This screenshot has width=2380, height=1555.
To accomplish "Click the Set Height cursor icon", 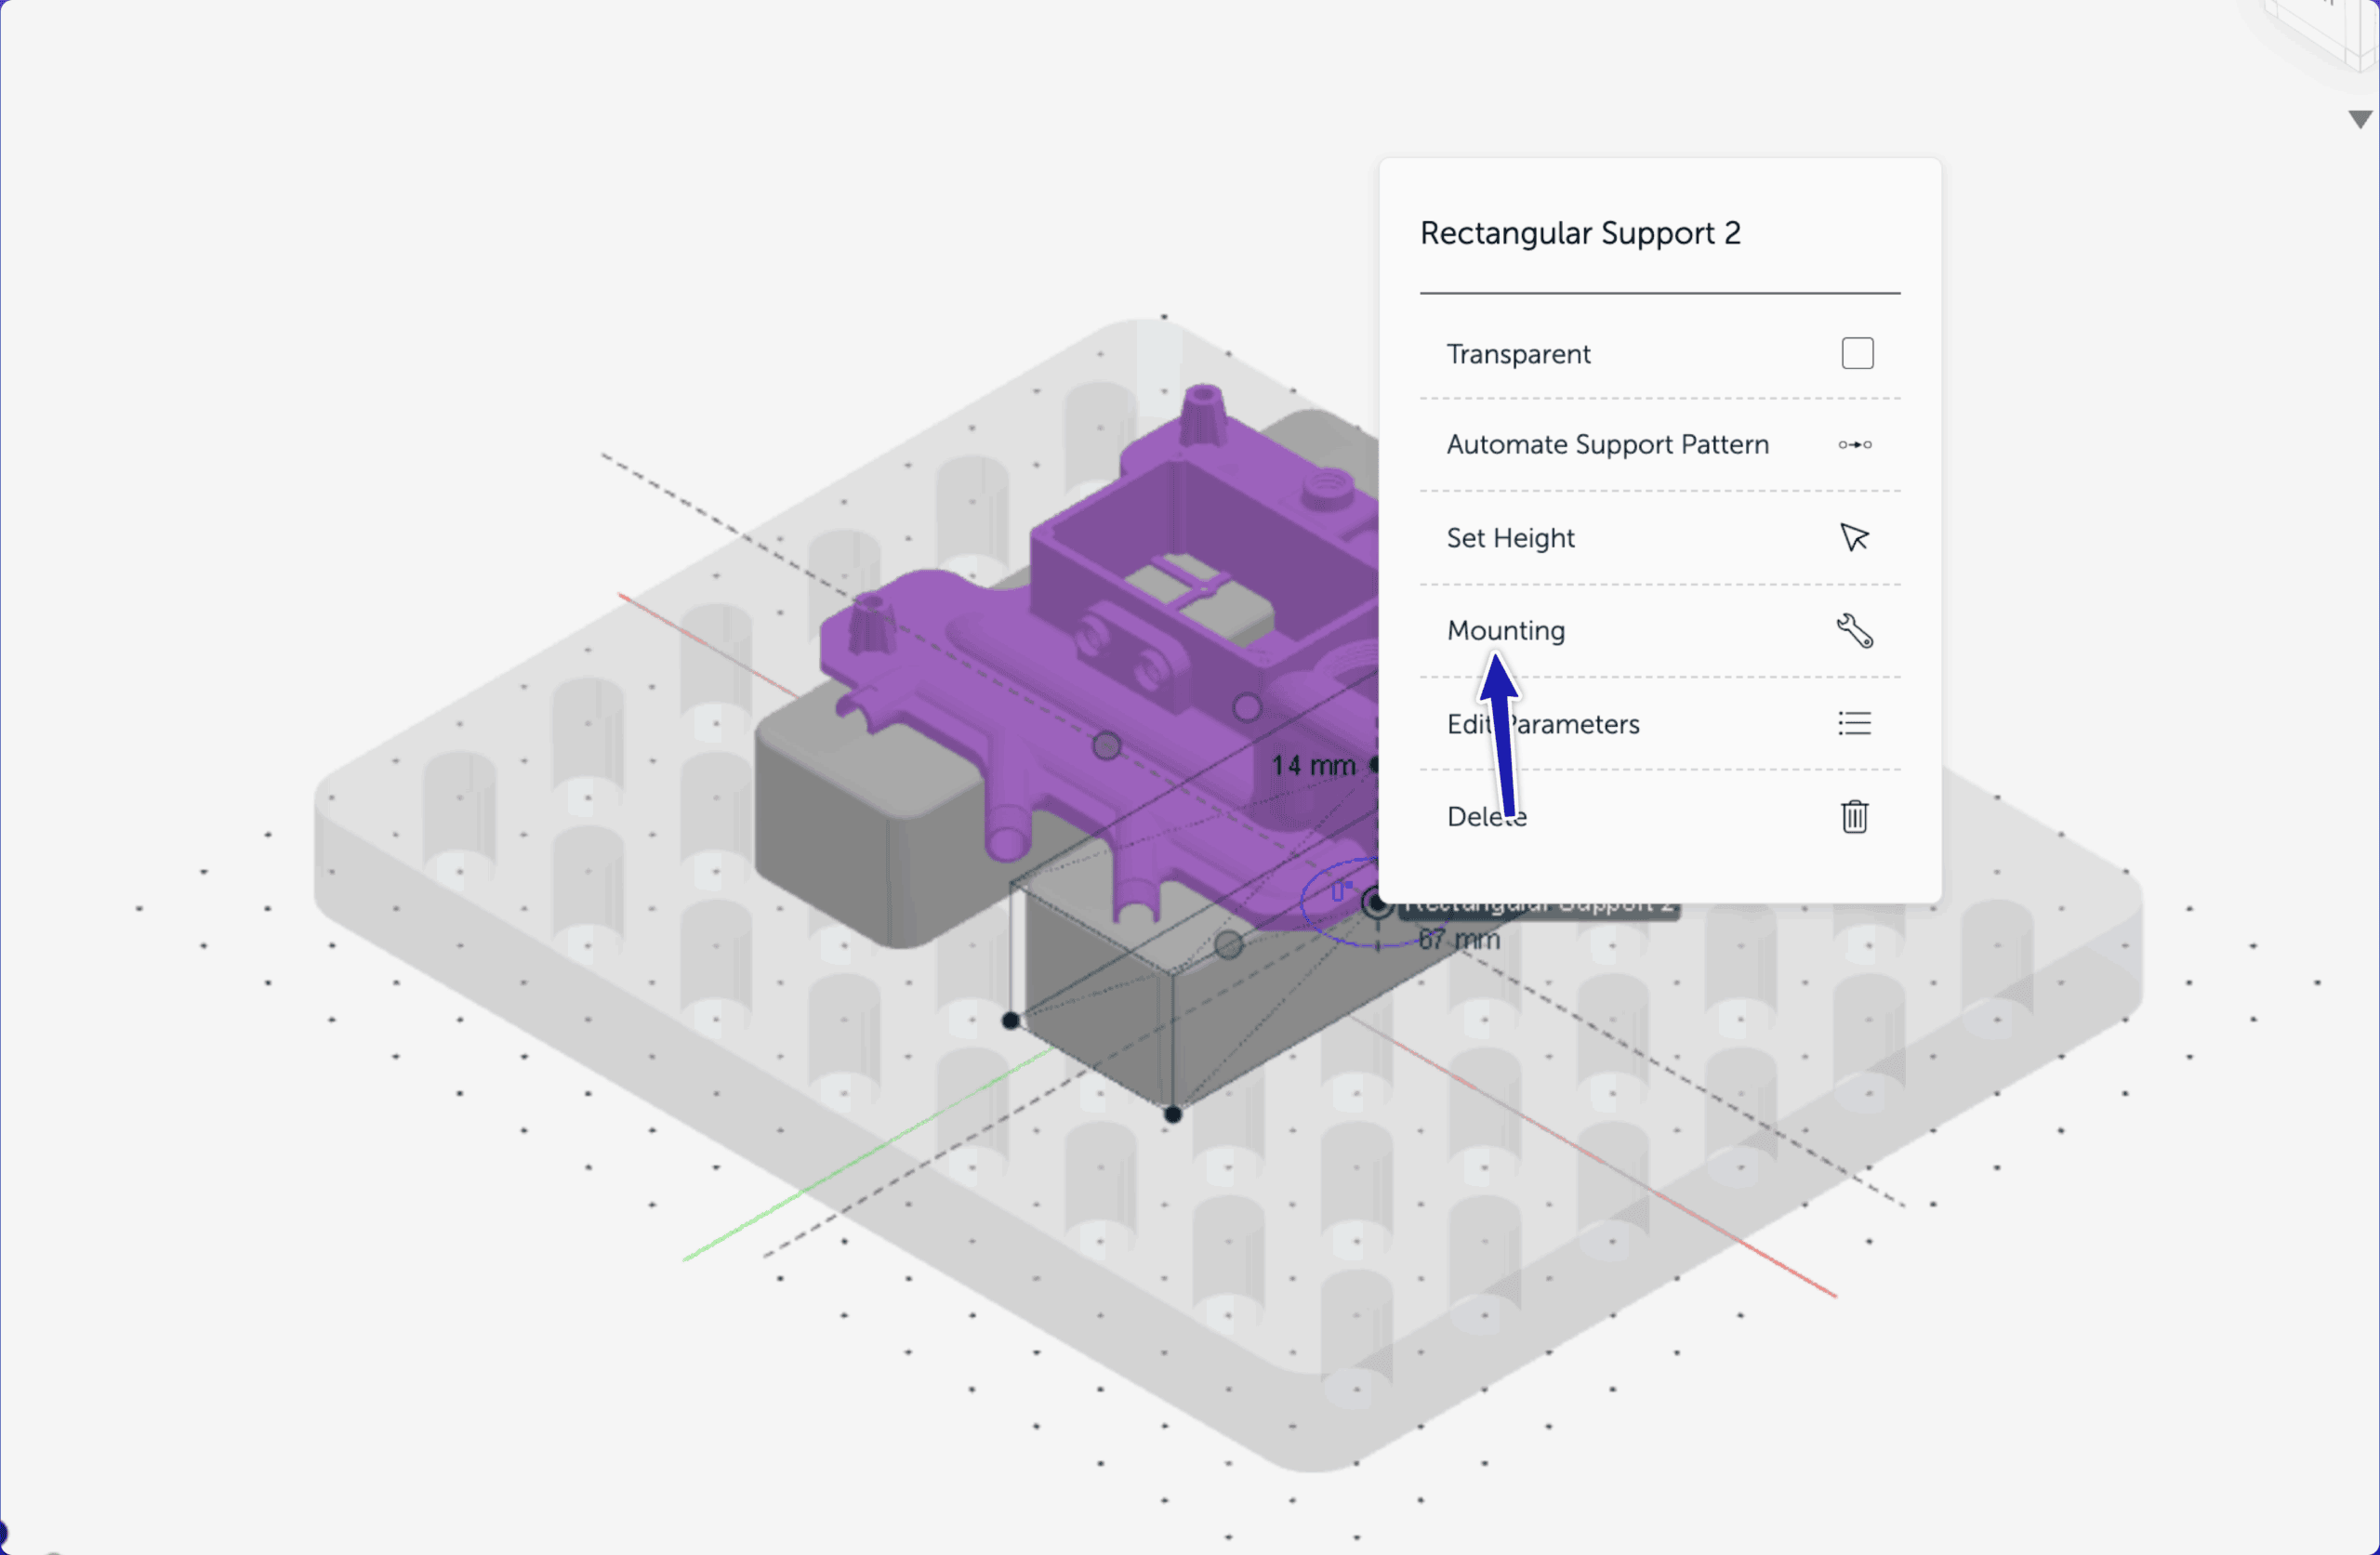I will click(1854, 538).
